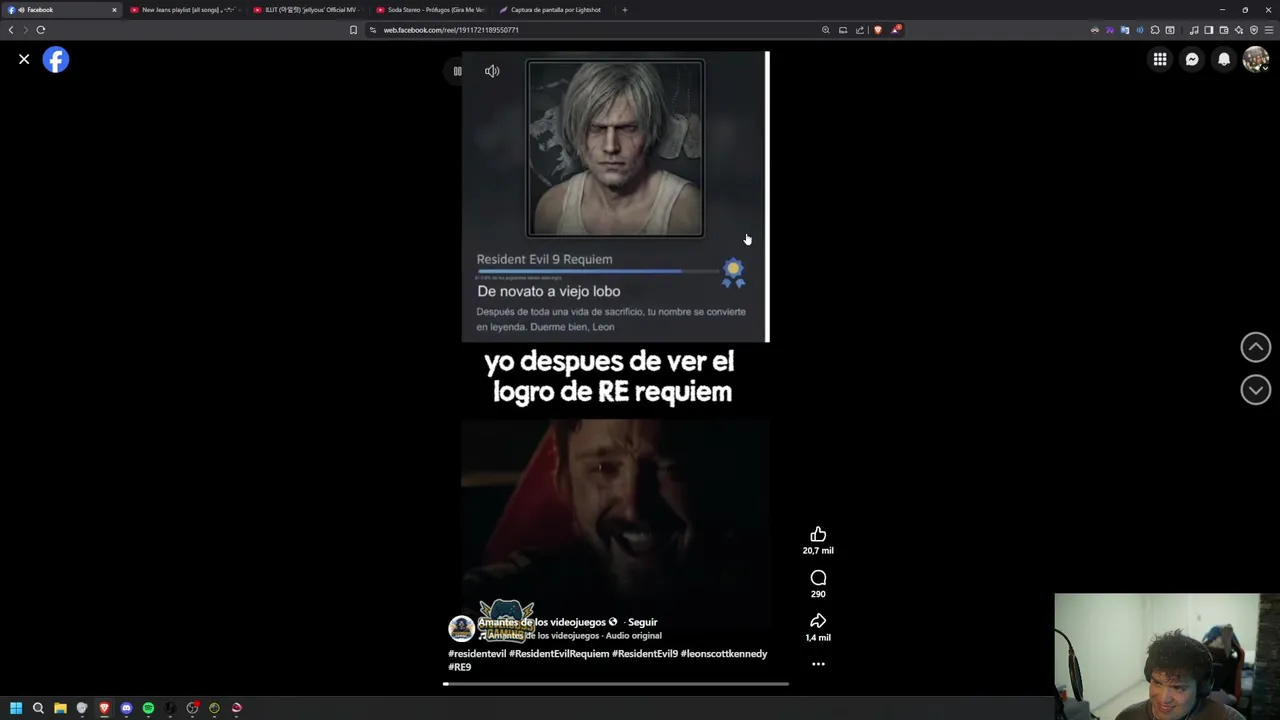Open the browser extensions puzzle icon
1280x720 pixels.
coord(1155,30)
